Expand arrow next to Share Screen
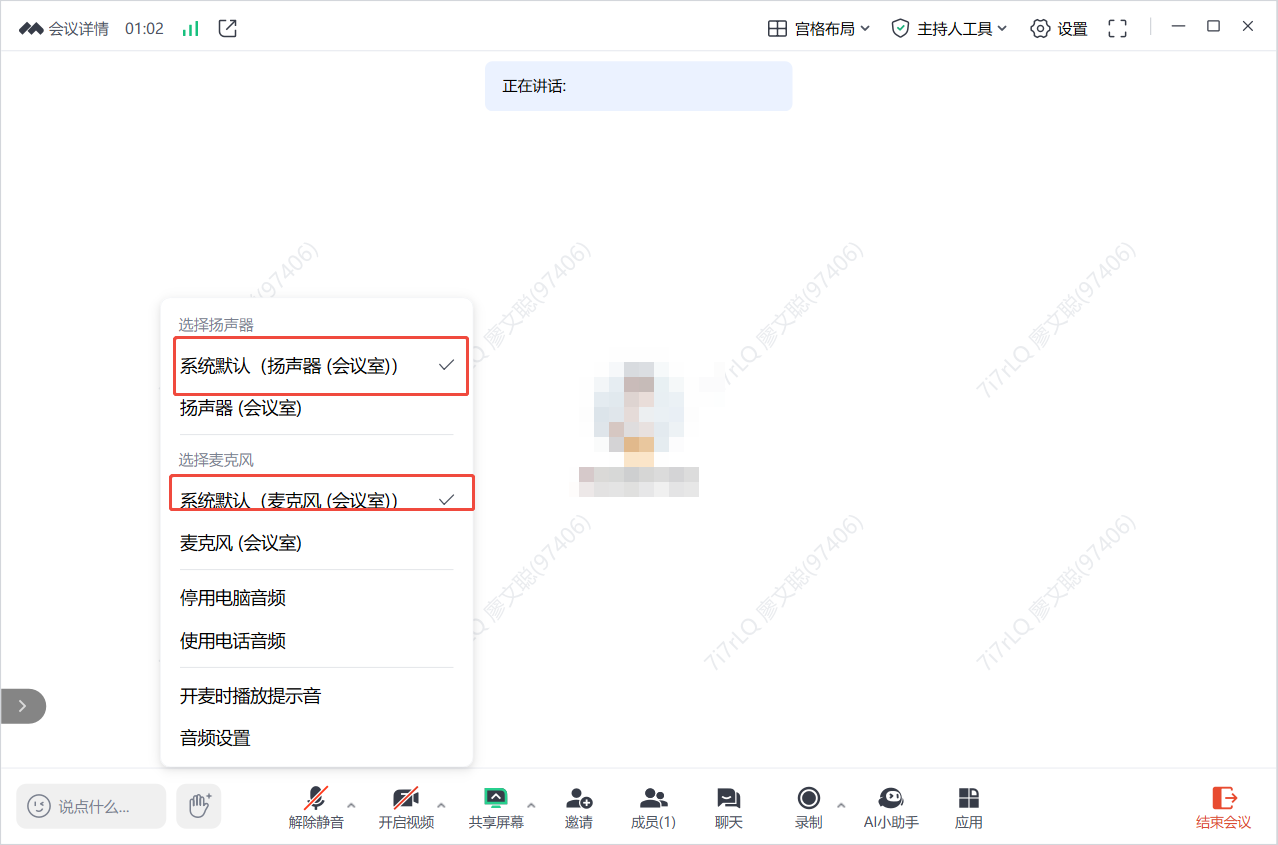1278x845 pixels. point(531,805)
